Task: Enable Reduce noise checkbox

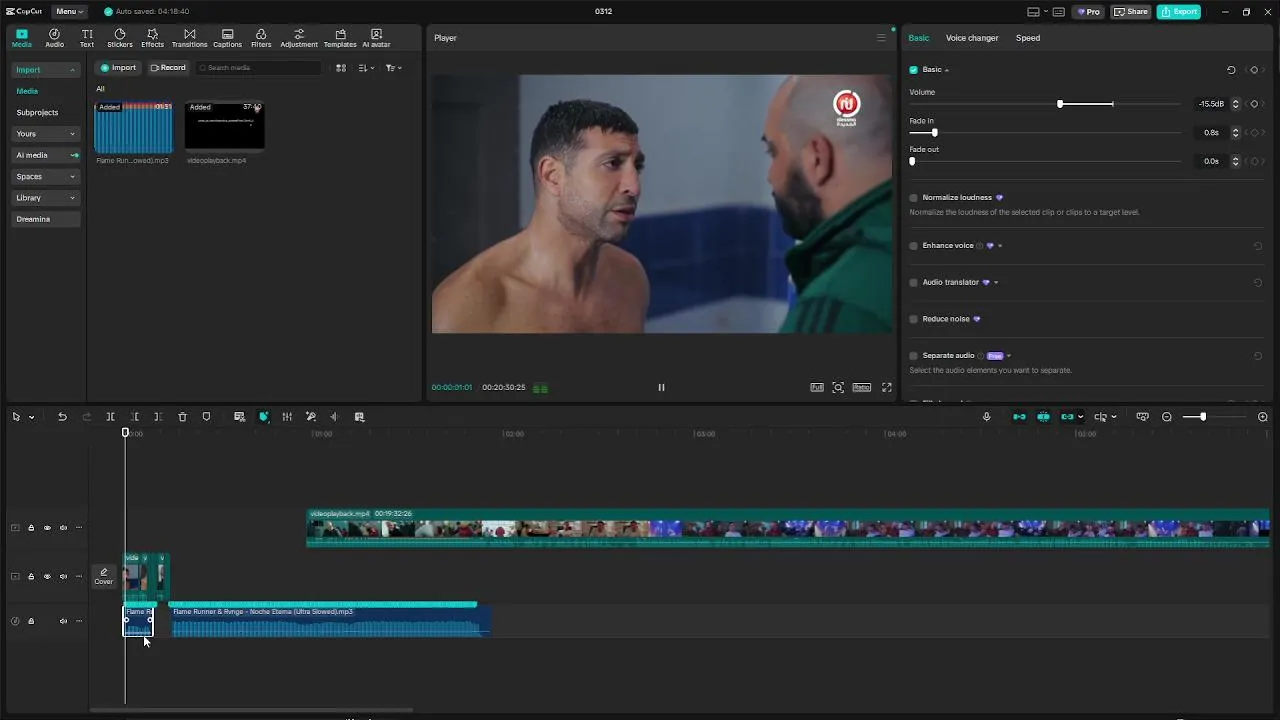Action: pos(913,319)
